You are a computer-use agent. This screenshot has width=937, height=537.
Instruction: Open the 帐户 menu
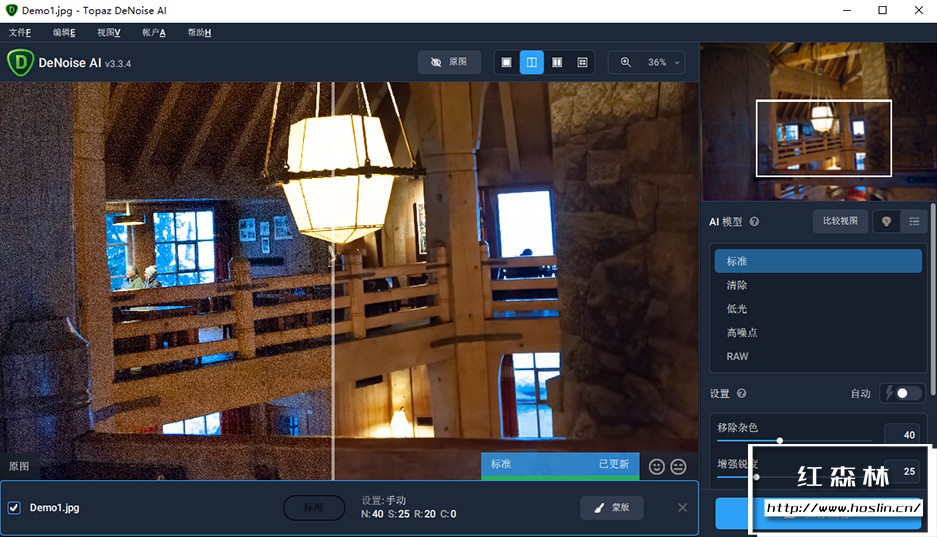(154, 32)
